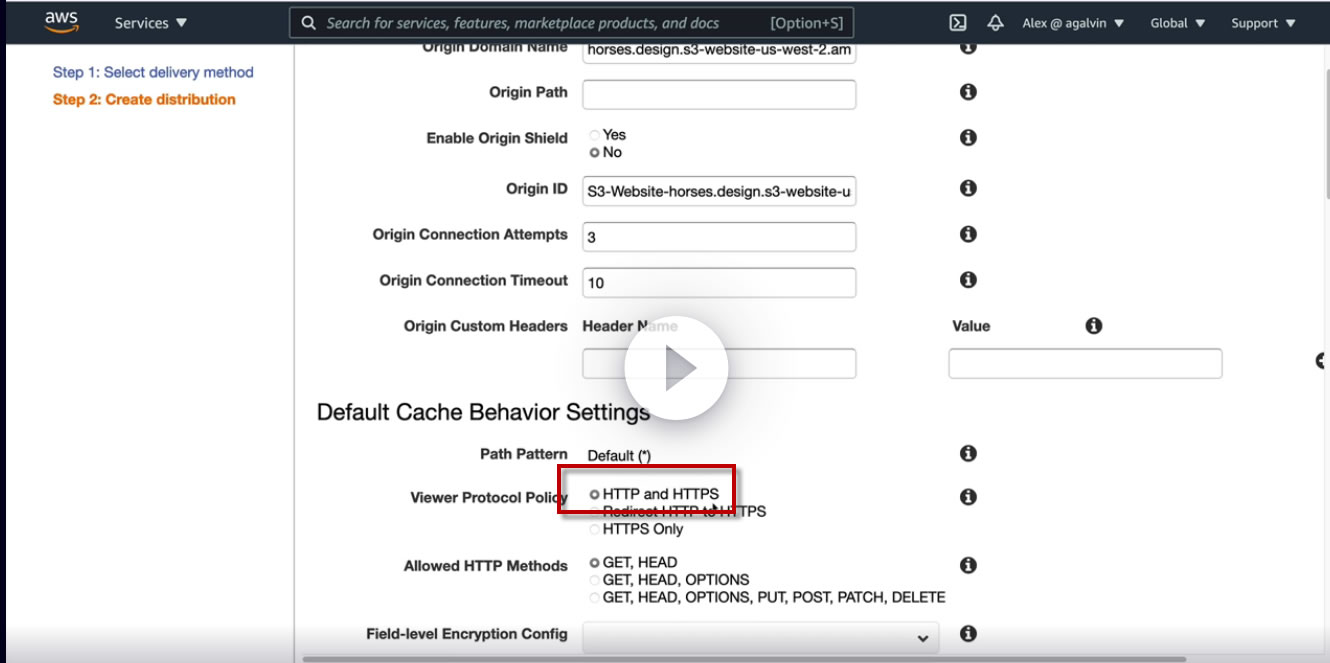The height and width of the screenshot is (663, 1330).
Task: Show info for Origin Connection Attempts
Action: coord(968,234)
